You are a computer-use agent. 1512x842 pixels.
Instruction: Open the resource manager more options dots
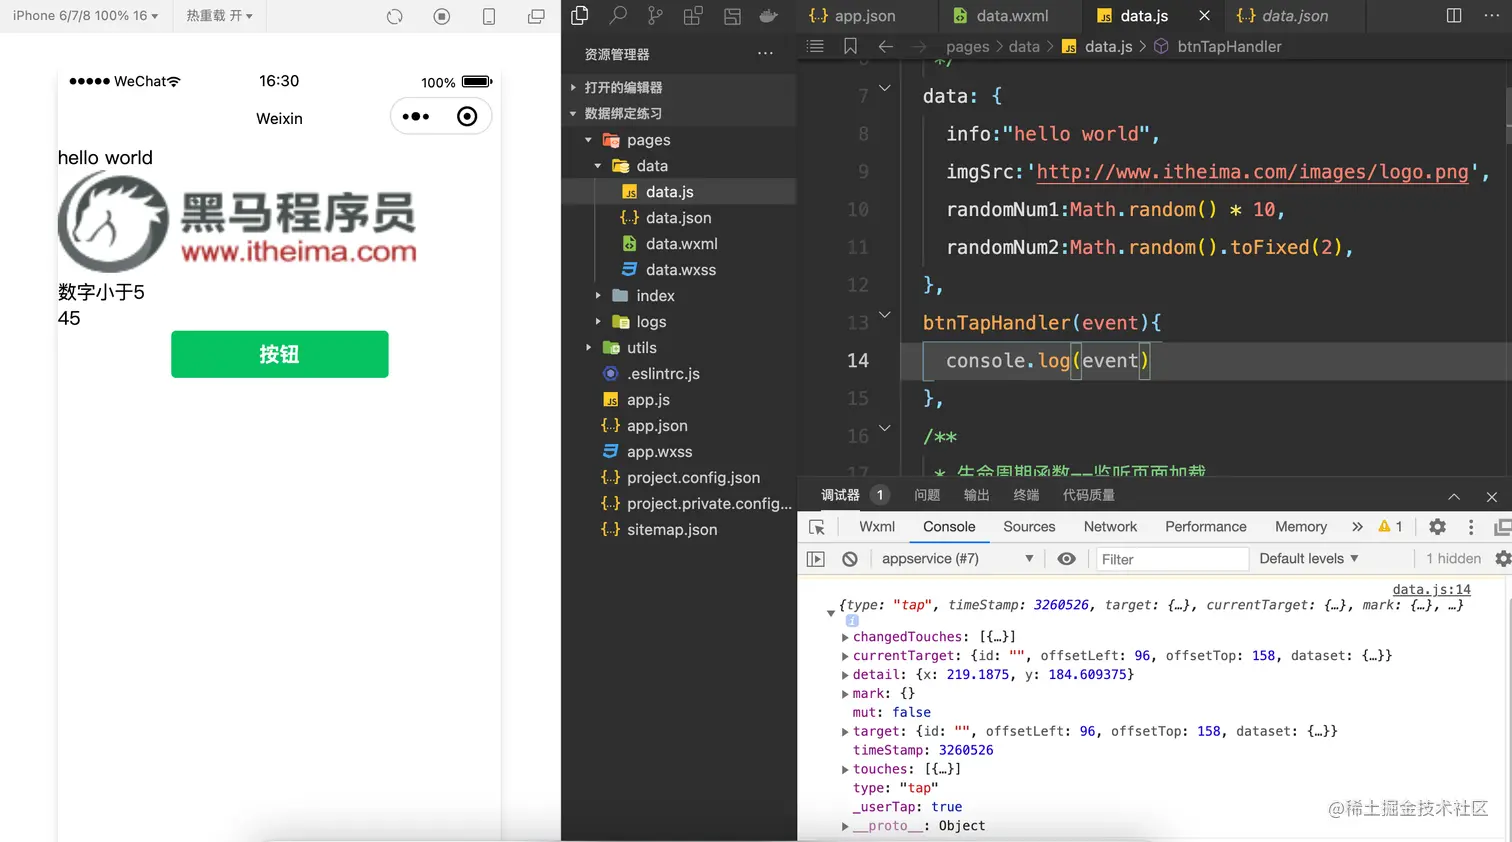(765, 53)
